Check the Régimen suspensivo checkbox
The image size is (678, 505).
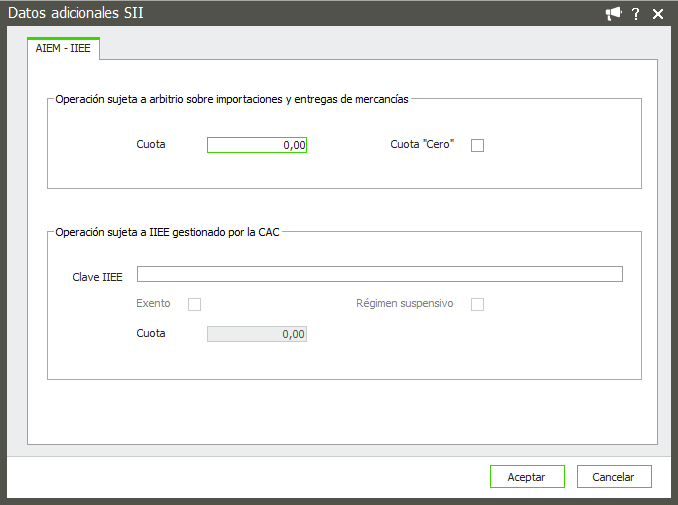click(477, 304)
